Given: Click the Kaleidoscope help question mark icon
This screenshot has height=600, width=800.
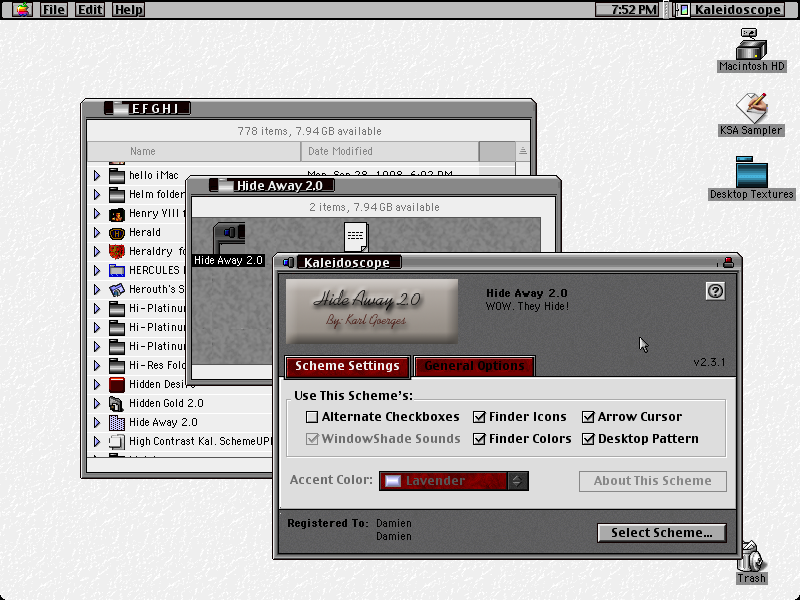Looking at the screenshot, I should pyautogui.click(x=715, y=291).
